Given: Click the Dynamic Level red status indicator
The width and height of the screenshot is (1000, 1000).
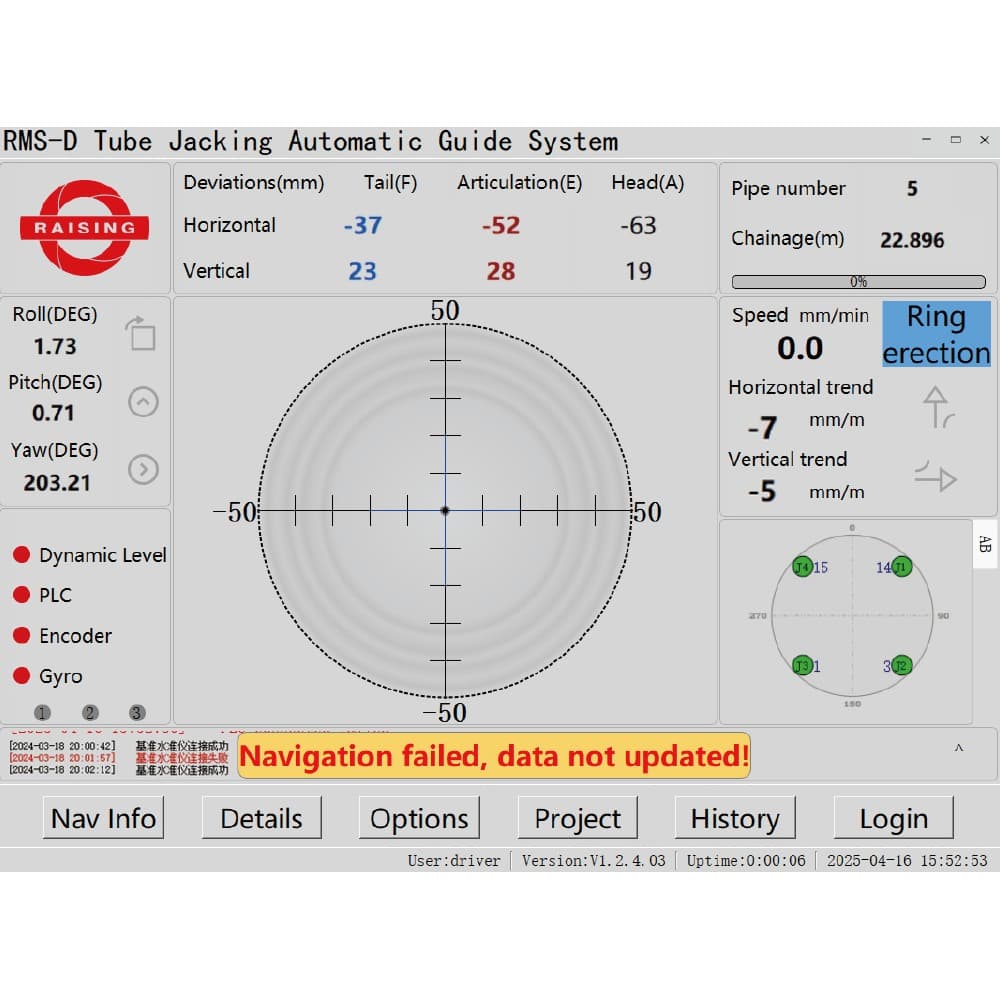Looking at the screenshot, I should point(22,554).
